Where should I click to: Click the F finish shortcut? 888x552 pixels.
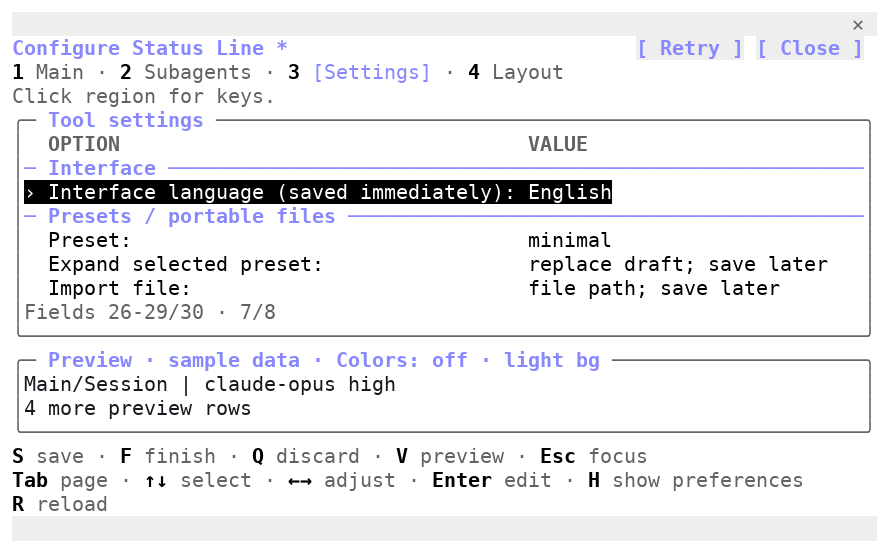tap(168, 456)
